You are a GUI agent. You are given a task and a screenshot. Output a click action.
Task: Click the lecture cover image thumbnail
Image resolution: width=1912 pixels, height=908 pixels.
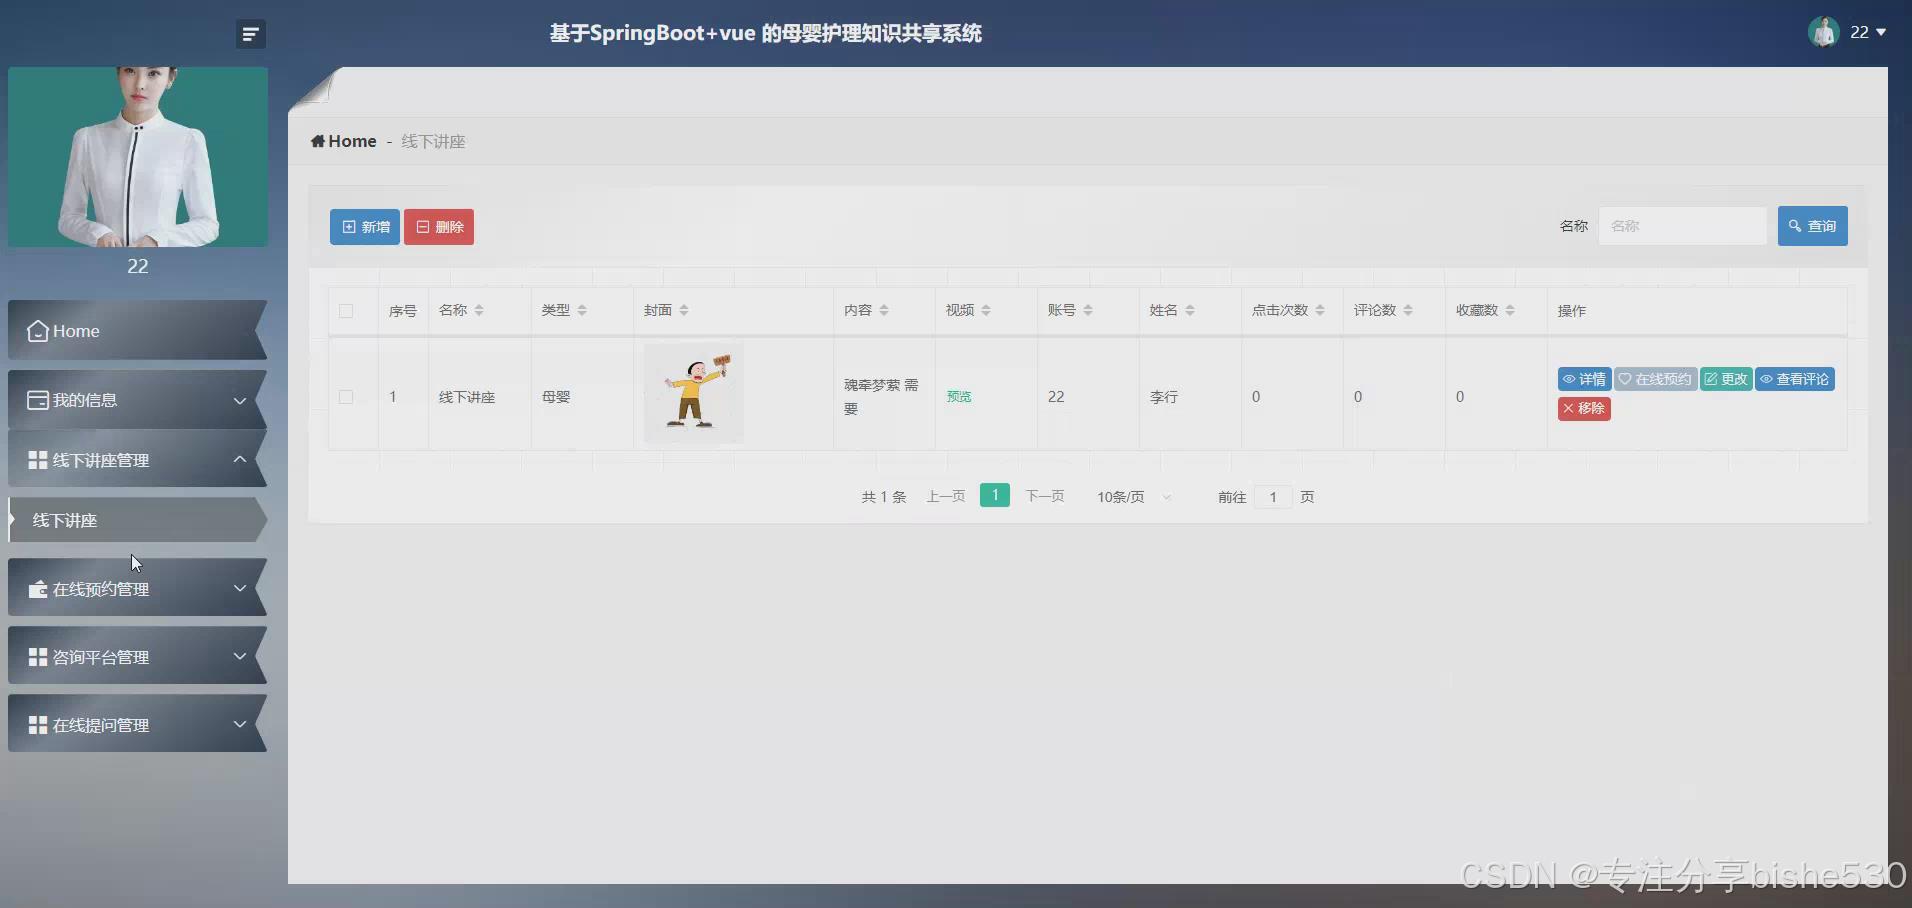point(694,392)
